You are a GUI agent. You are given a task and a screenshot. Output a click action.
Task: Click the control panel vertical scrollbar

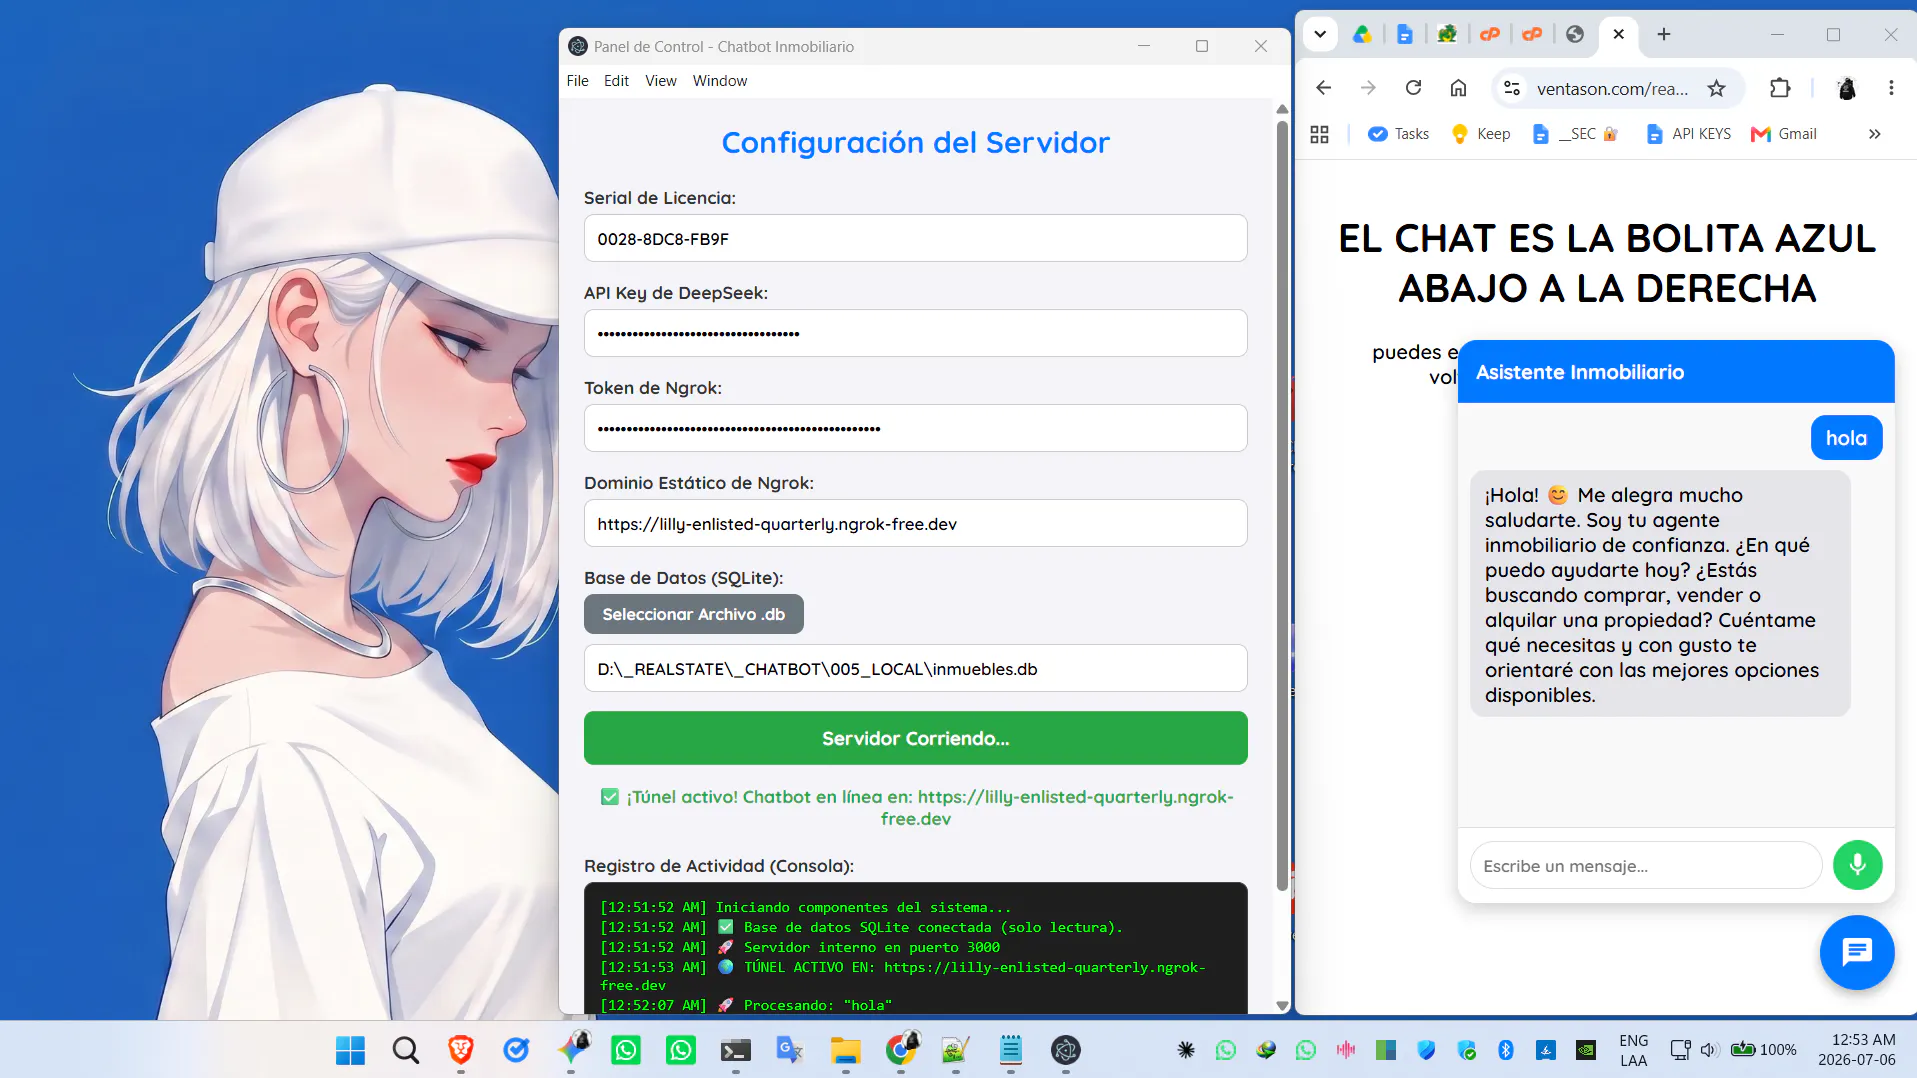click(x=1282, y=505)
